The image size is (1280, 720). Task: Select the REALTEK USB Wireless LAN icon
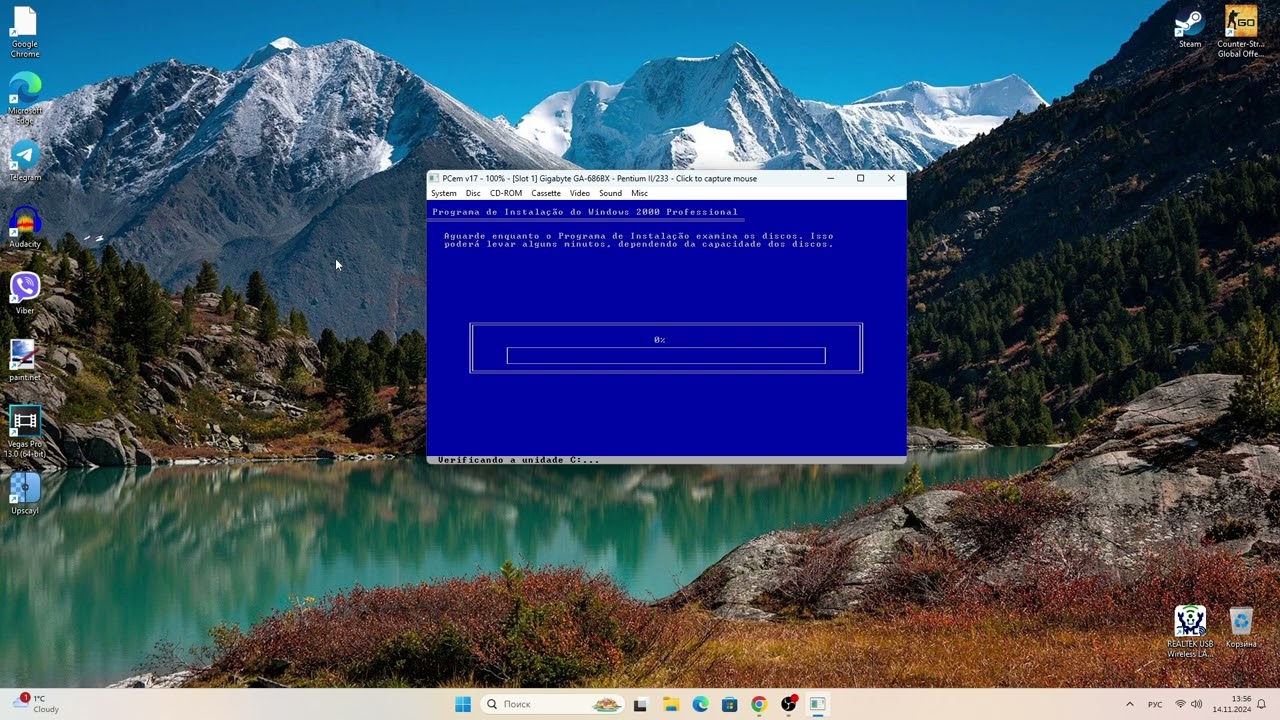click(1190, 632)
